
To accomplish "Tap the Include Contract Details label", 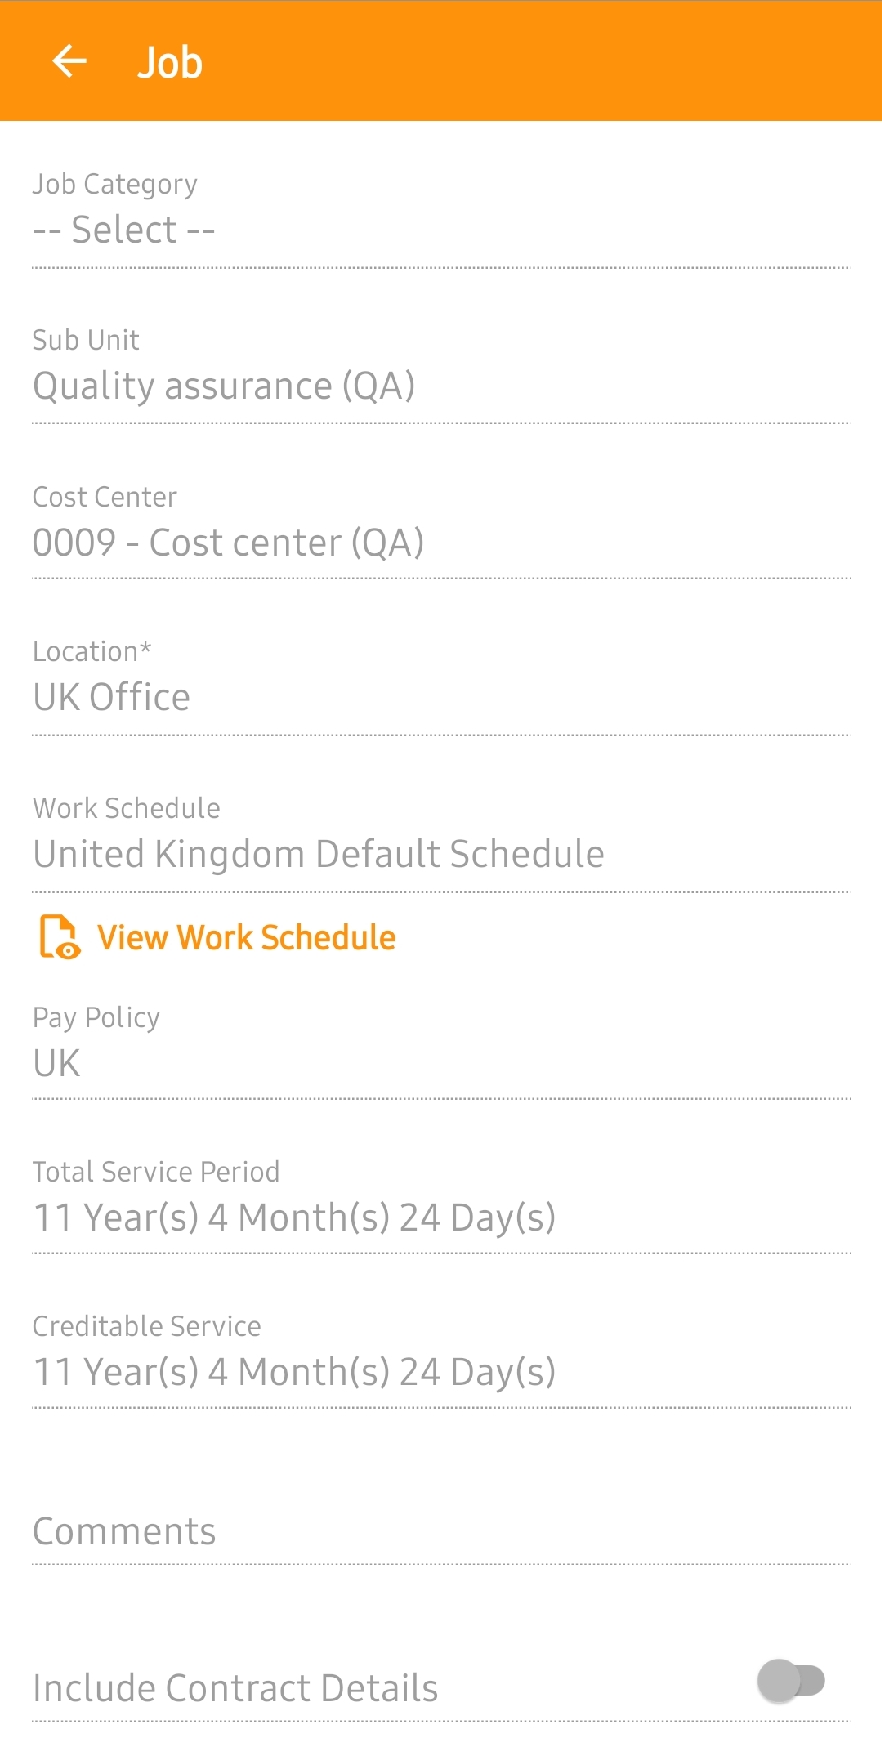I will [x=235, y=1688].
